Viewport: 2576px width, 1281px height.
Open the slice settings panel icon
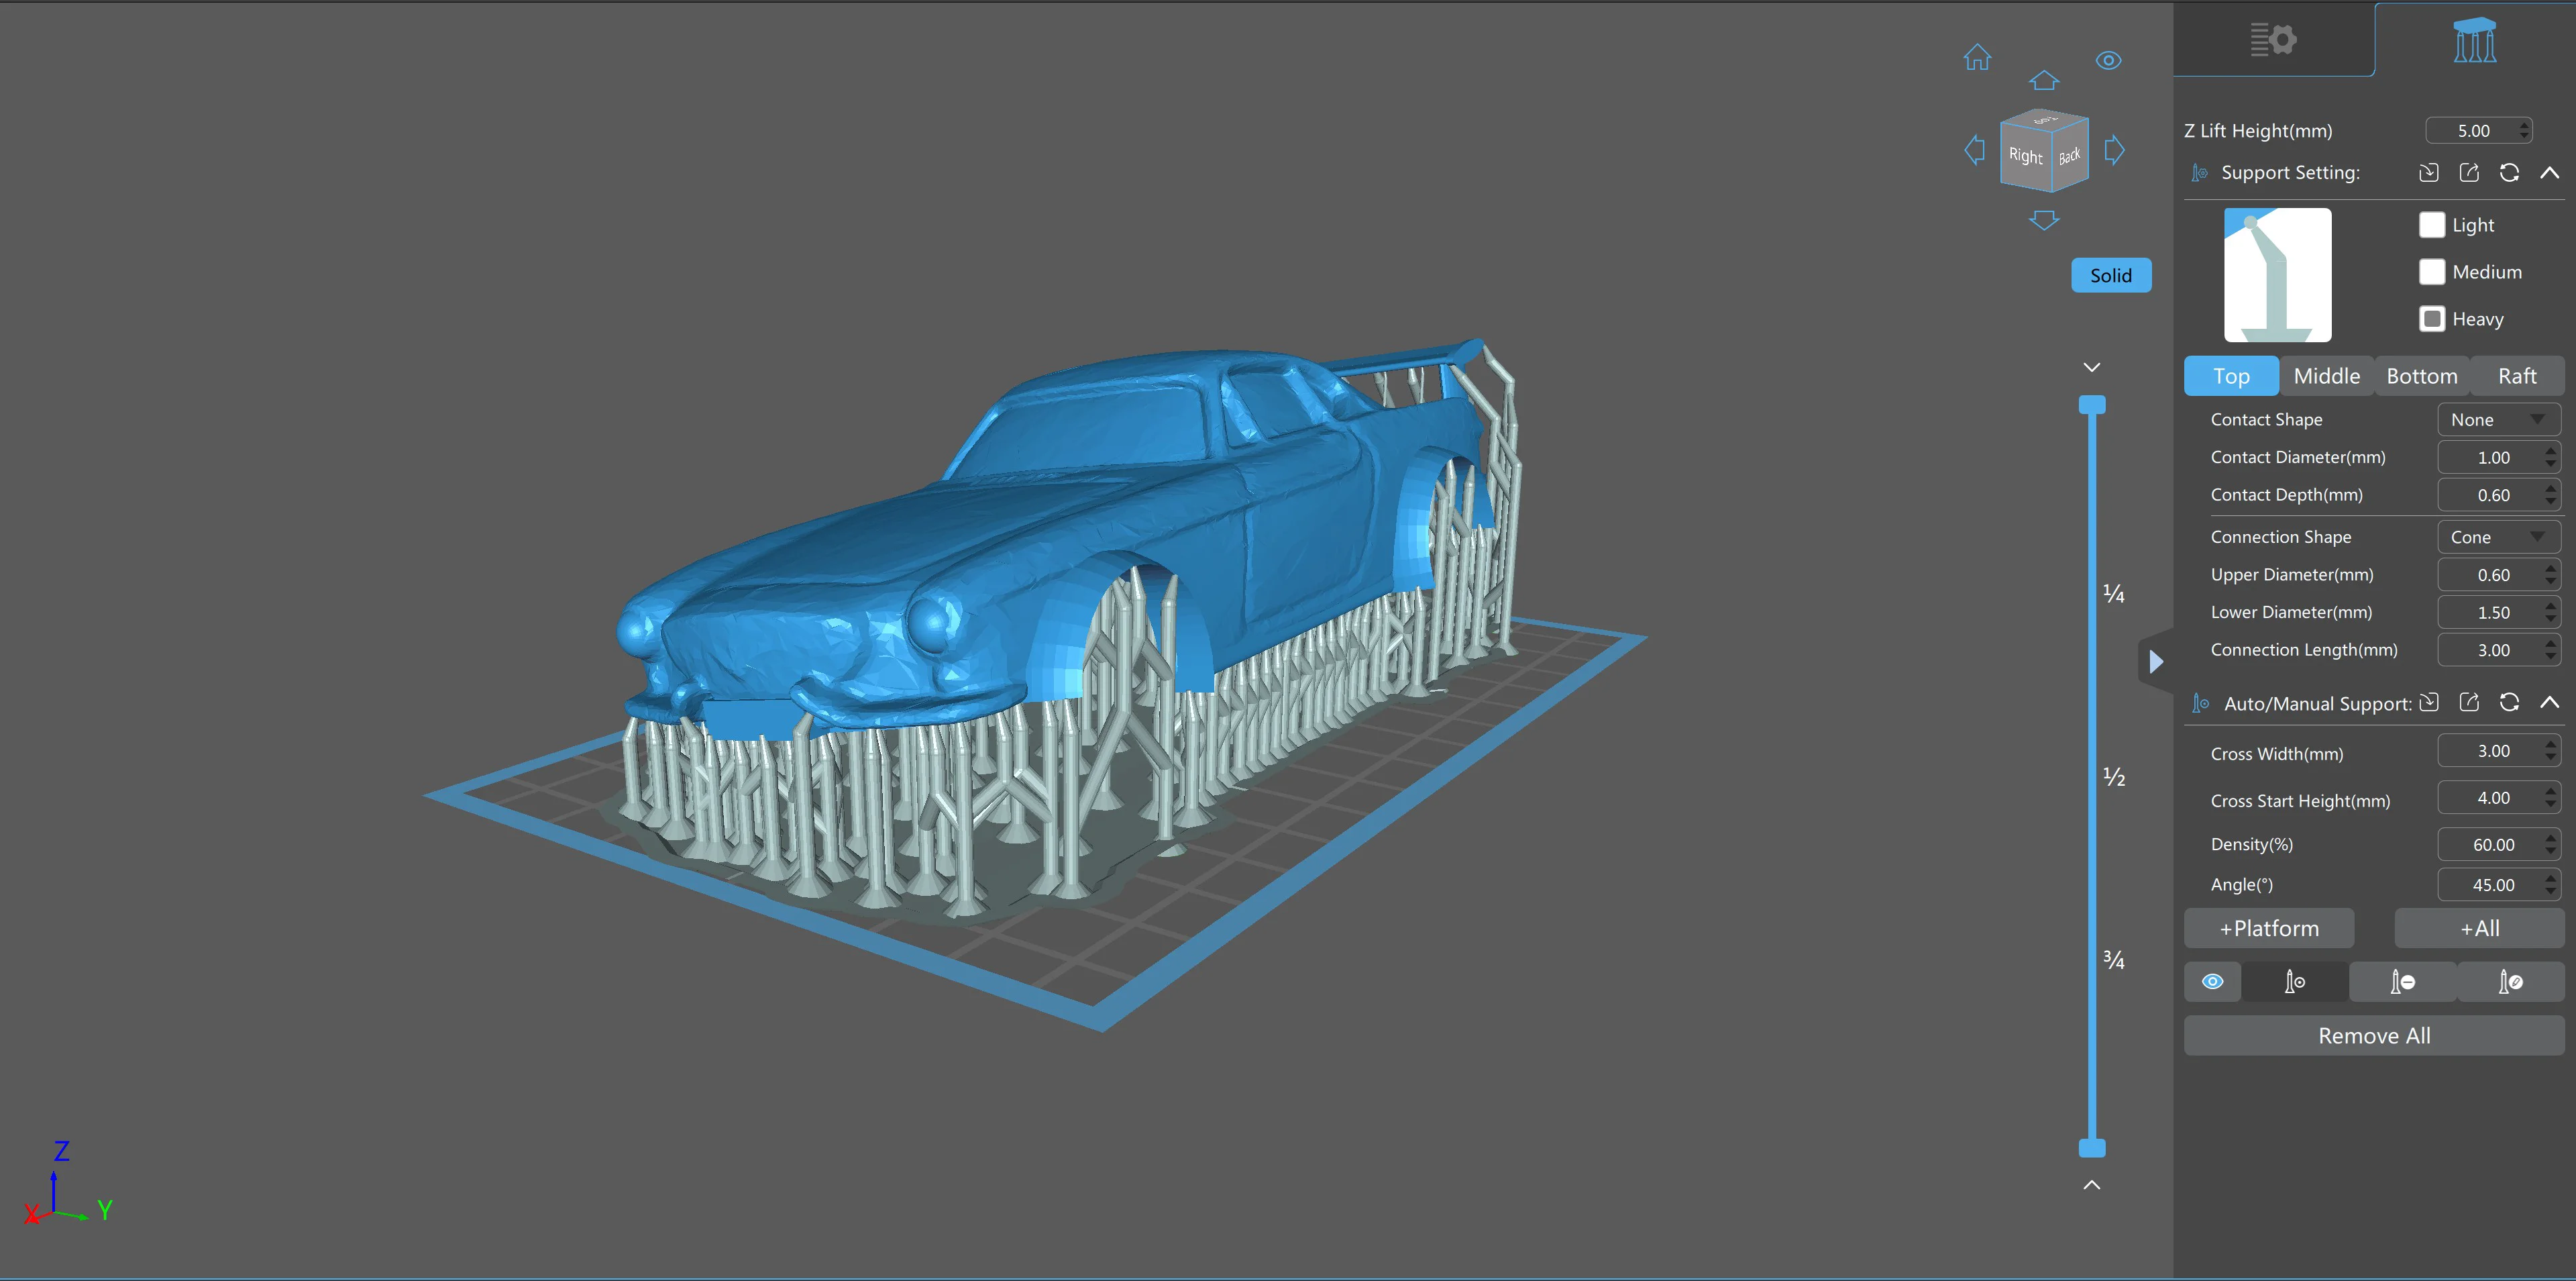coord(2273,40)
